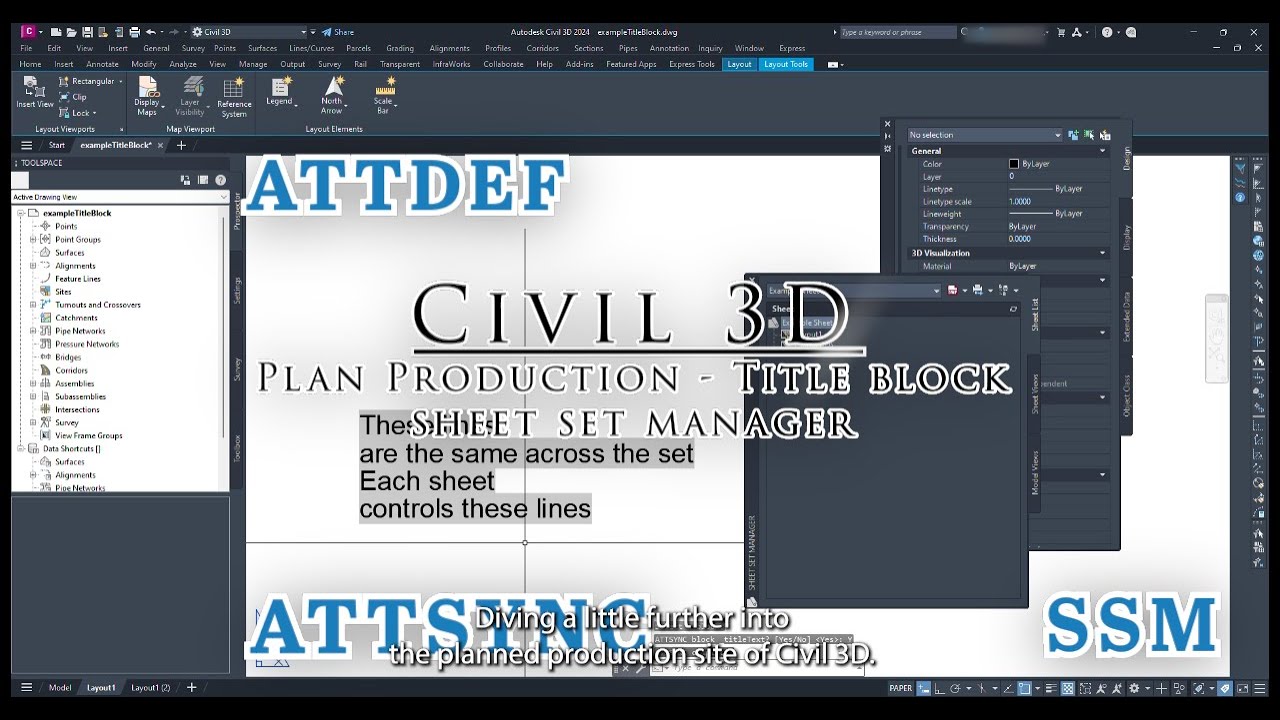Click the Share button
The width and height of the screenshot is (1280, 720).
[337, 32]
